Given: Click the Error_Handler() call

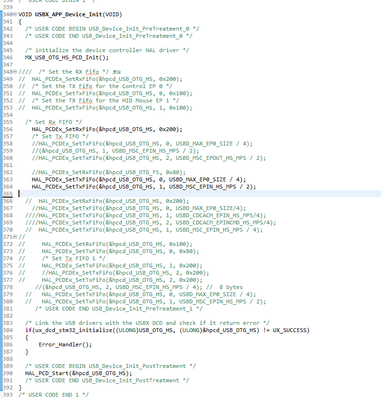Looking at the screenshot, I should [65, 345].
